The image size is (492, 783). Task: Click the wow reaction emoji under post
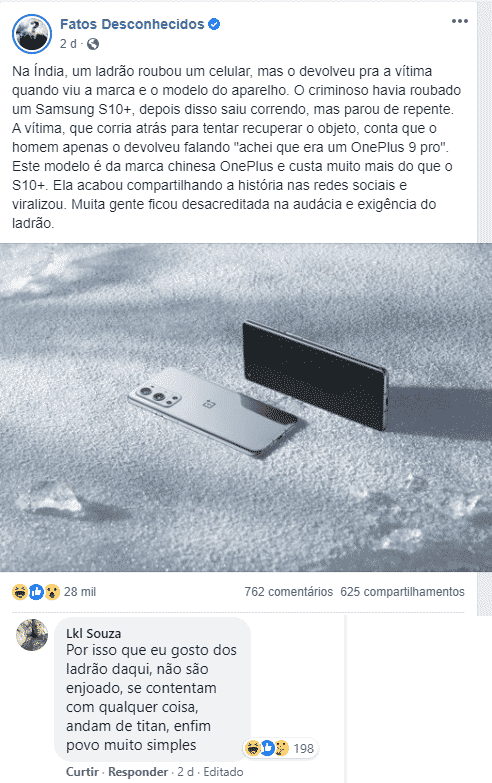(52, 592)
